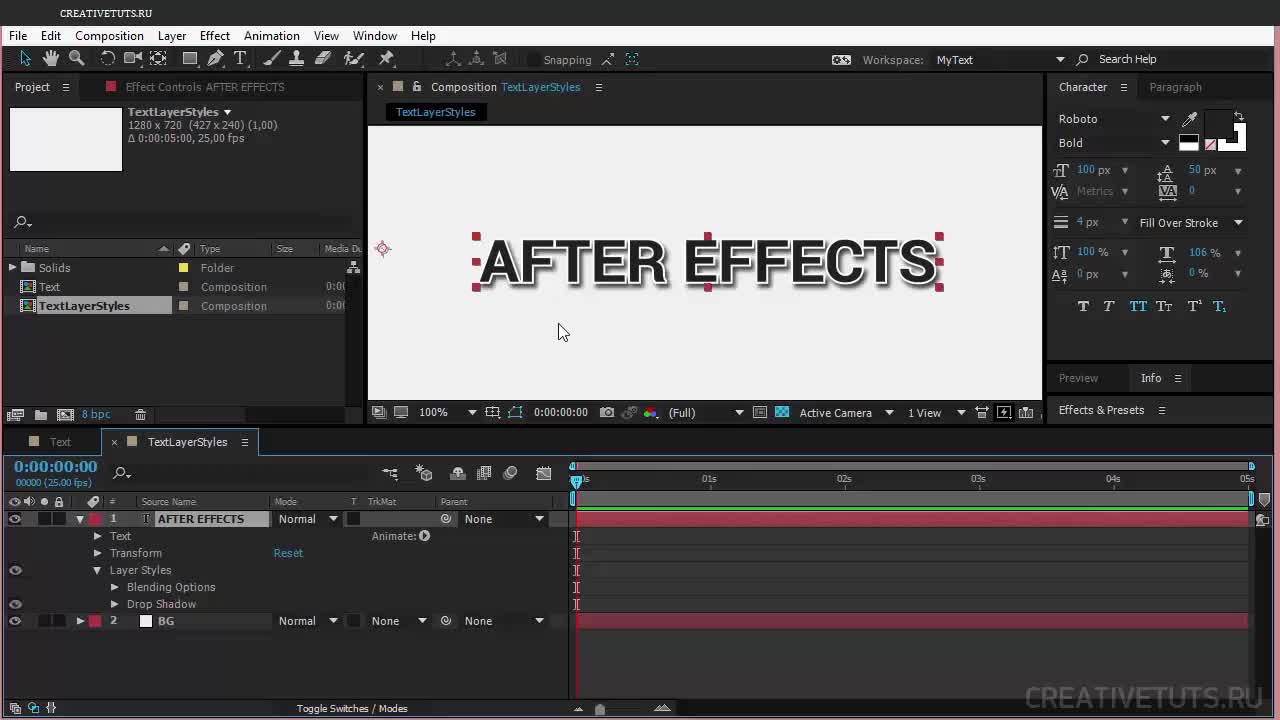Open Composition Mini-Flowchart in timeline
The image size is (1280, 720).
click(390, 473)
